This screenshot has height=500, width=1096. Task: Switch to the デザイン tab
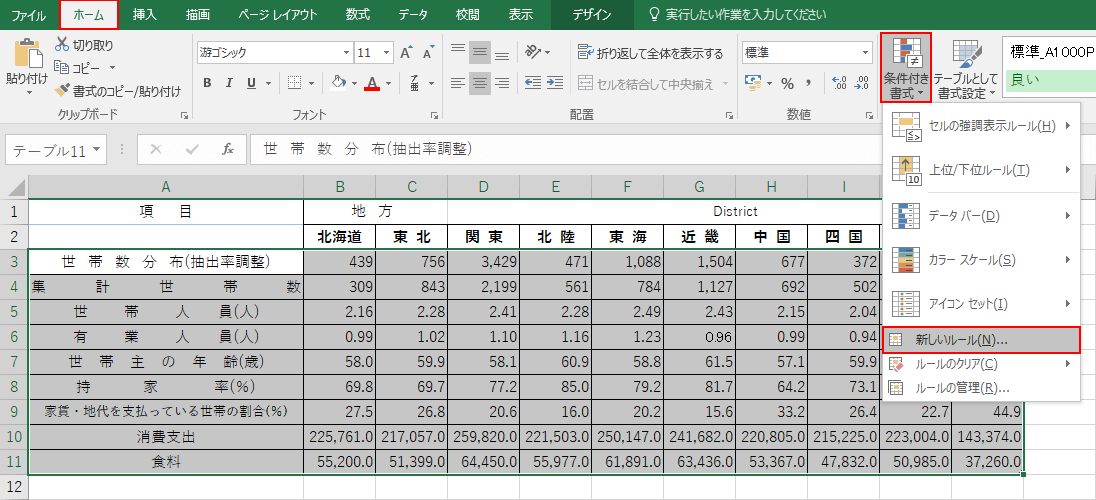[591, 15]
